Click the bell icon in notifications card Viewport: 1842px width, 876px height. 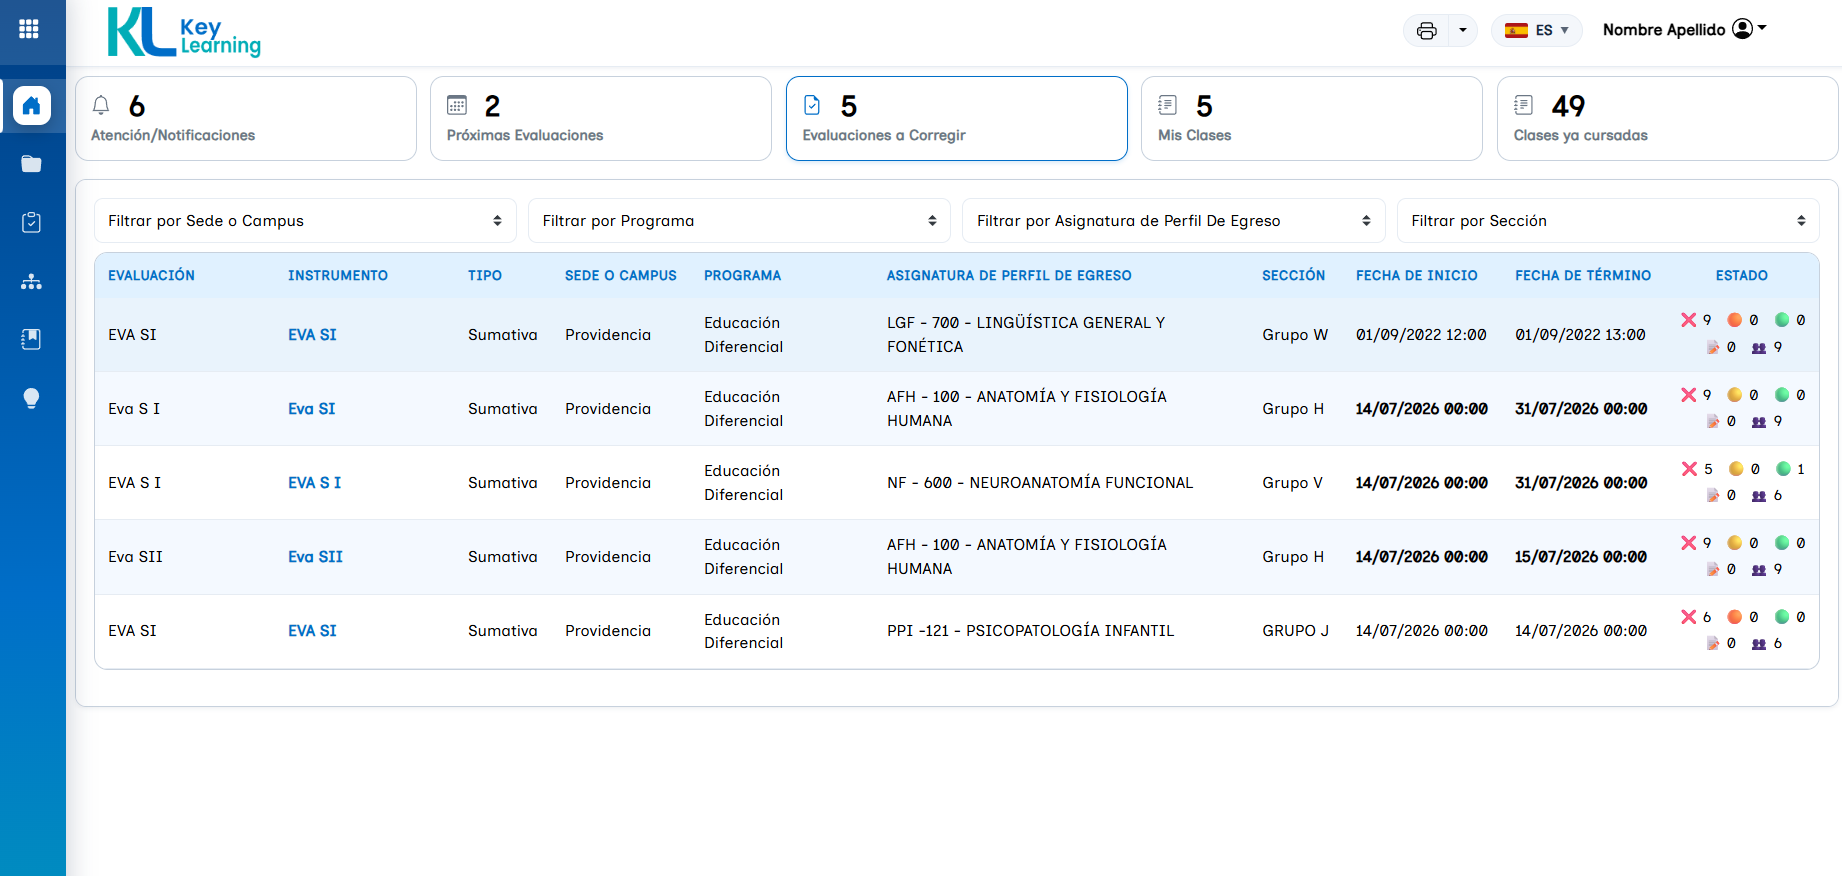click(101, 105)
